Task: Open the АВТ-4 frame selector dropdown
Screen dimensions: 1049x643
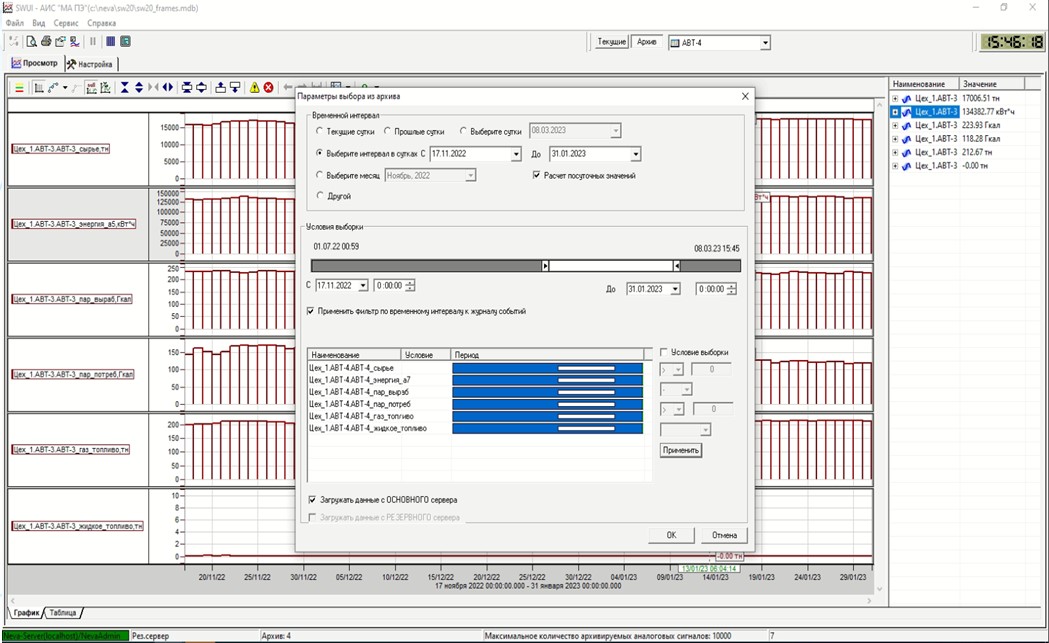Action: 765,43
